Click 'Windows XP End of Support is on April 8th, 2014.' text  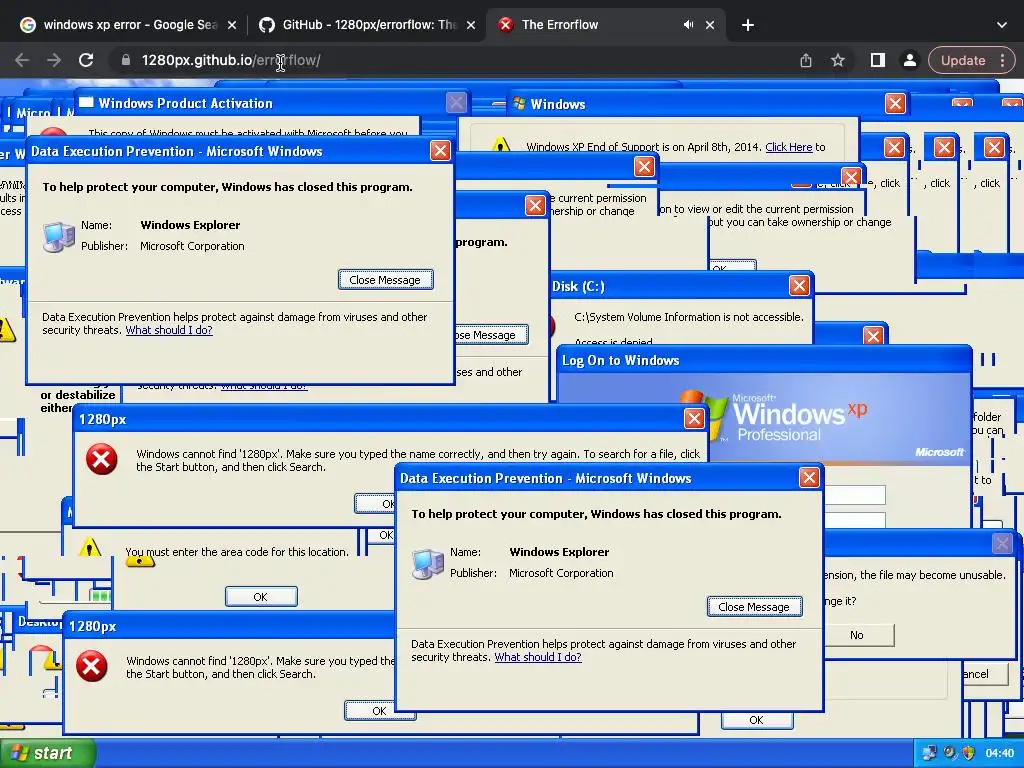tap(644, 147)
